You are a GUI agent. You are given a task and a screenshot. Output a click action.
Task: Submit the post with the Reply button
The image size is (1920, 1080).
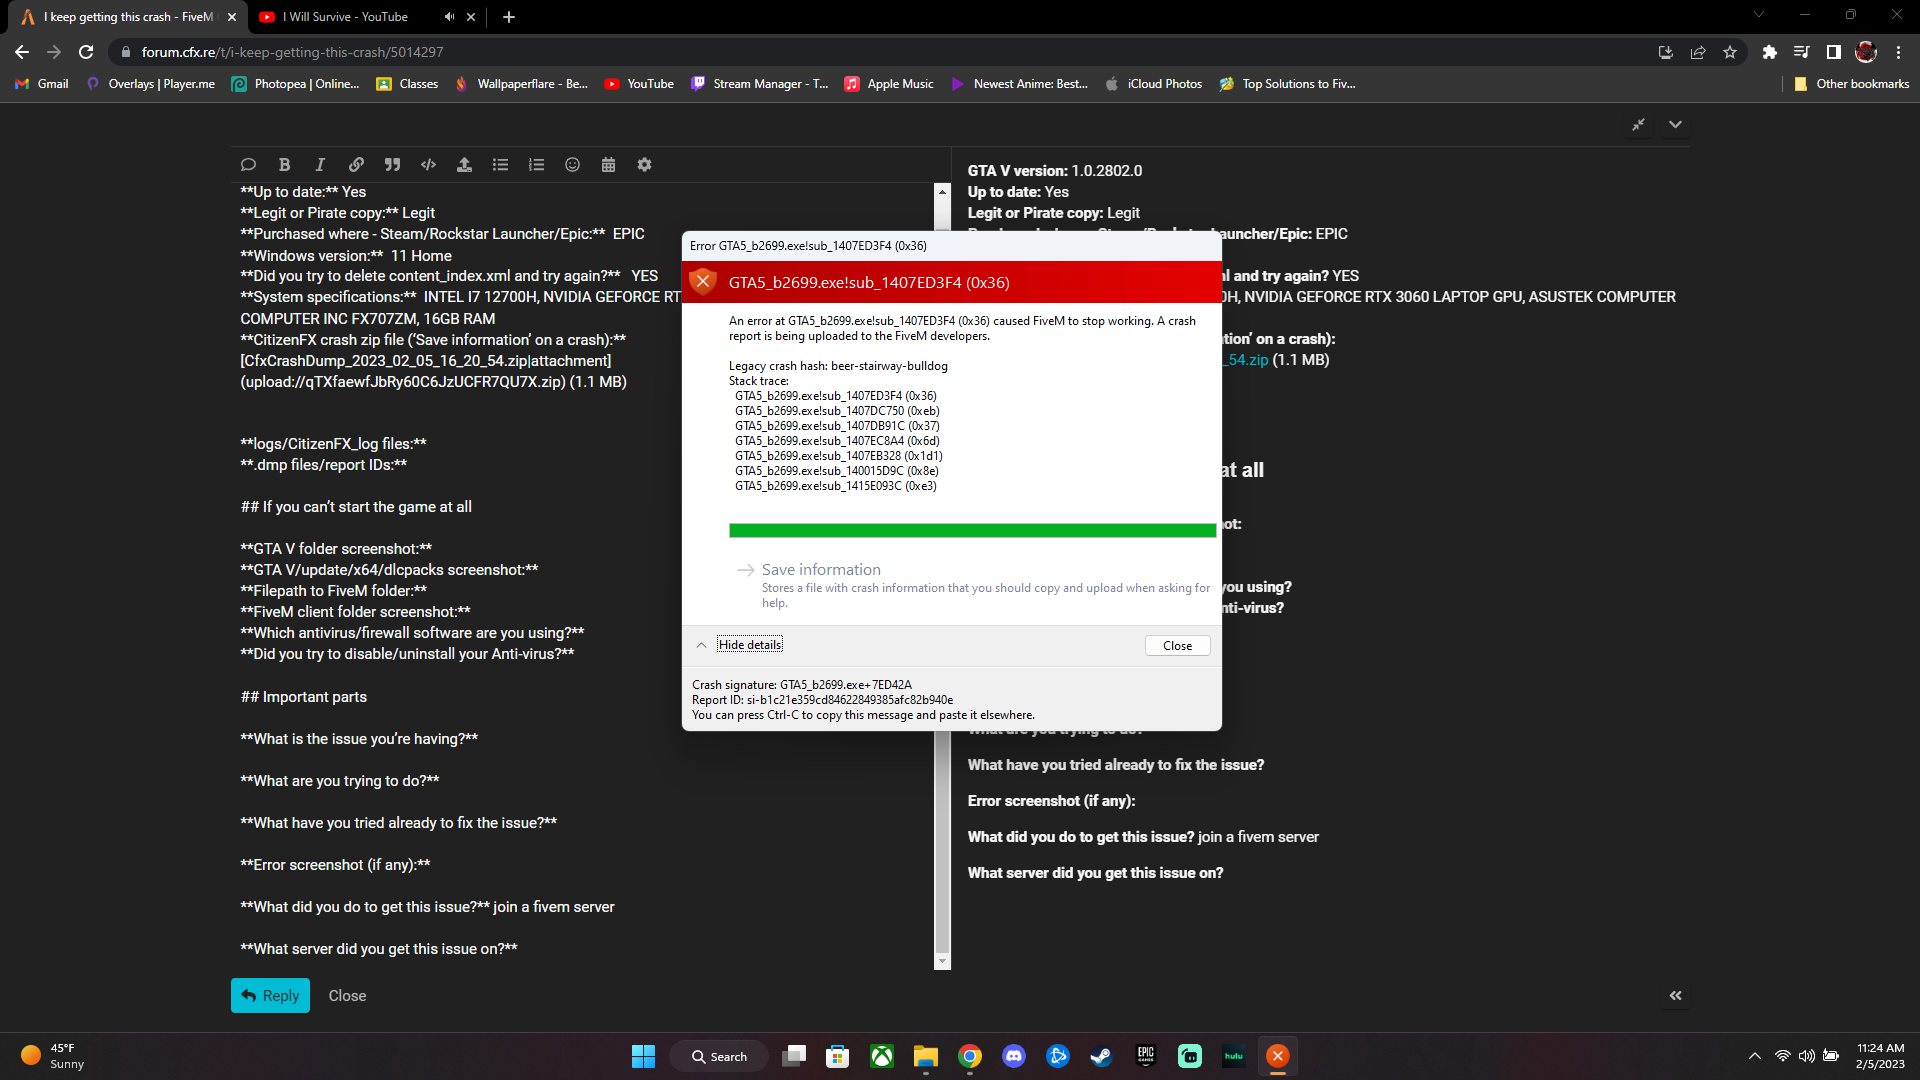(270, 996)
